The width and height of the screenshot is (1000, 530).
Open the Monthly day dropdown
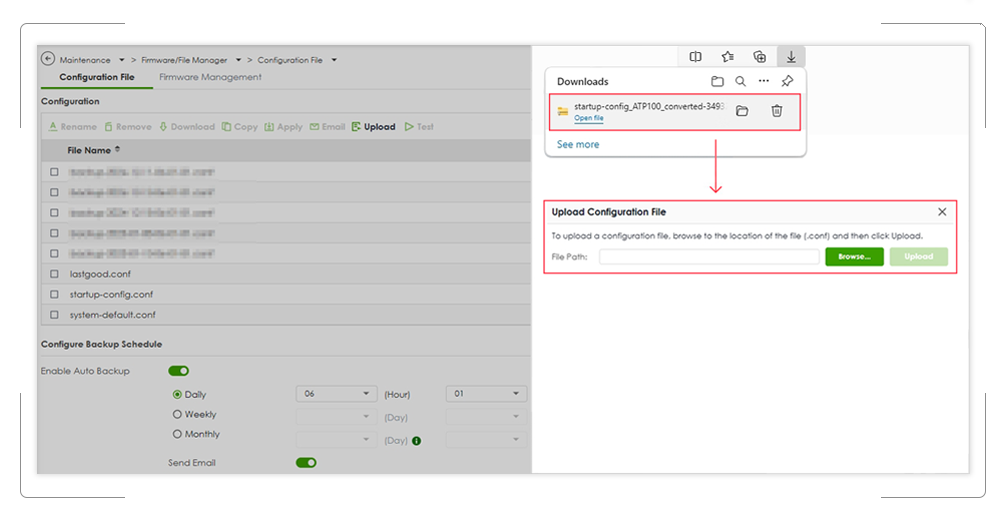pyautogui.click(x=336, y=439)
